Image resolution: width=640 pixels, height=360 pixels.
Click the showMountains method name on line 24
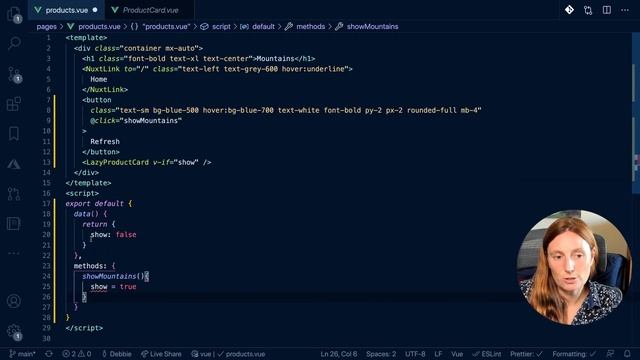click(x=109, y=276)
